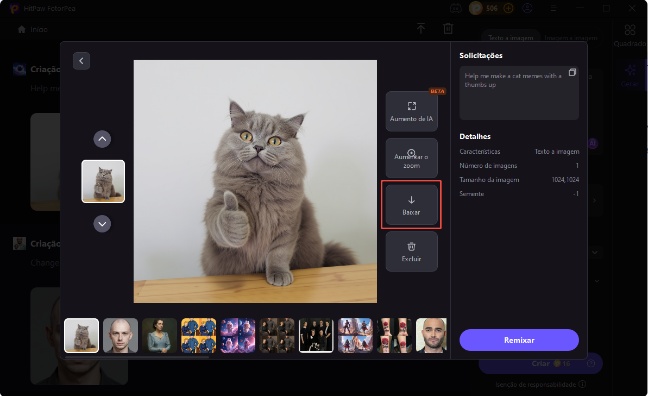648x396 pixels.
Task: Open the bearded bald man thumbnail
Action: tap(431, 335)
